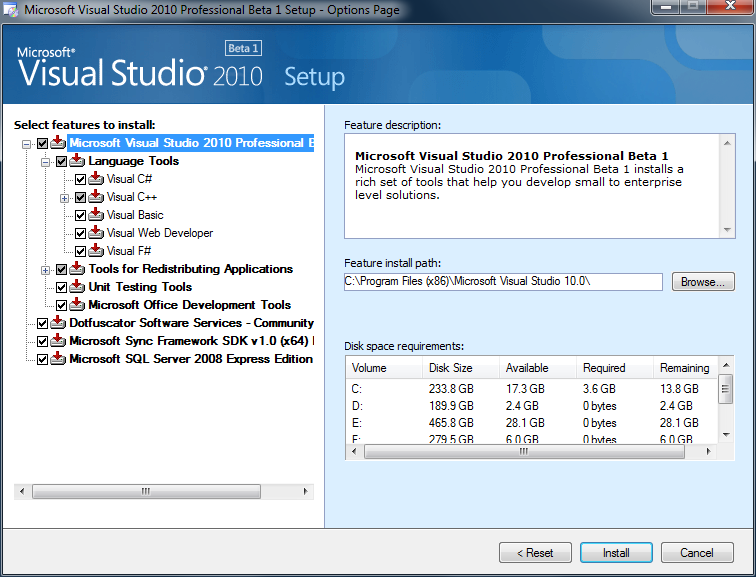Click the install icon beside Visual C#
This screenshot has height=577, width=756.
pyautogui.click(x=96, y=178)
